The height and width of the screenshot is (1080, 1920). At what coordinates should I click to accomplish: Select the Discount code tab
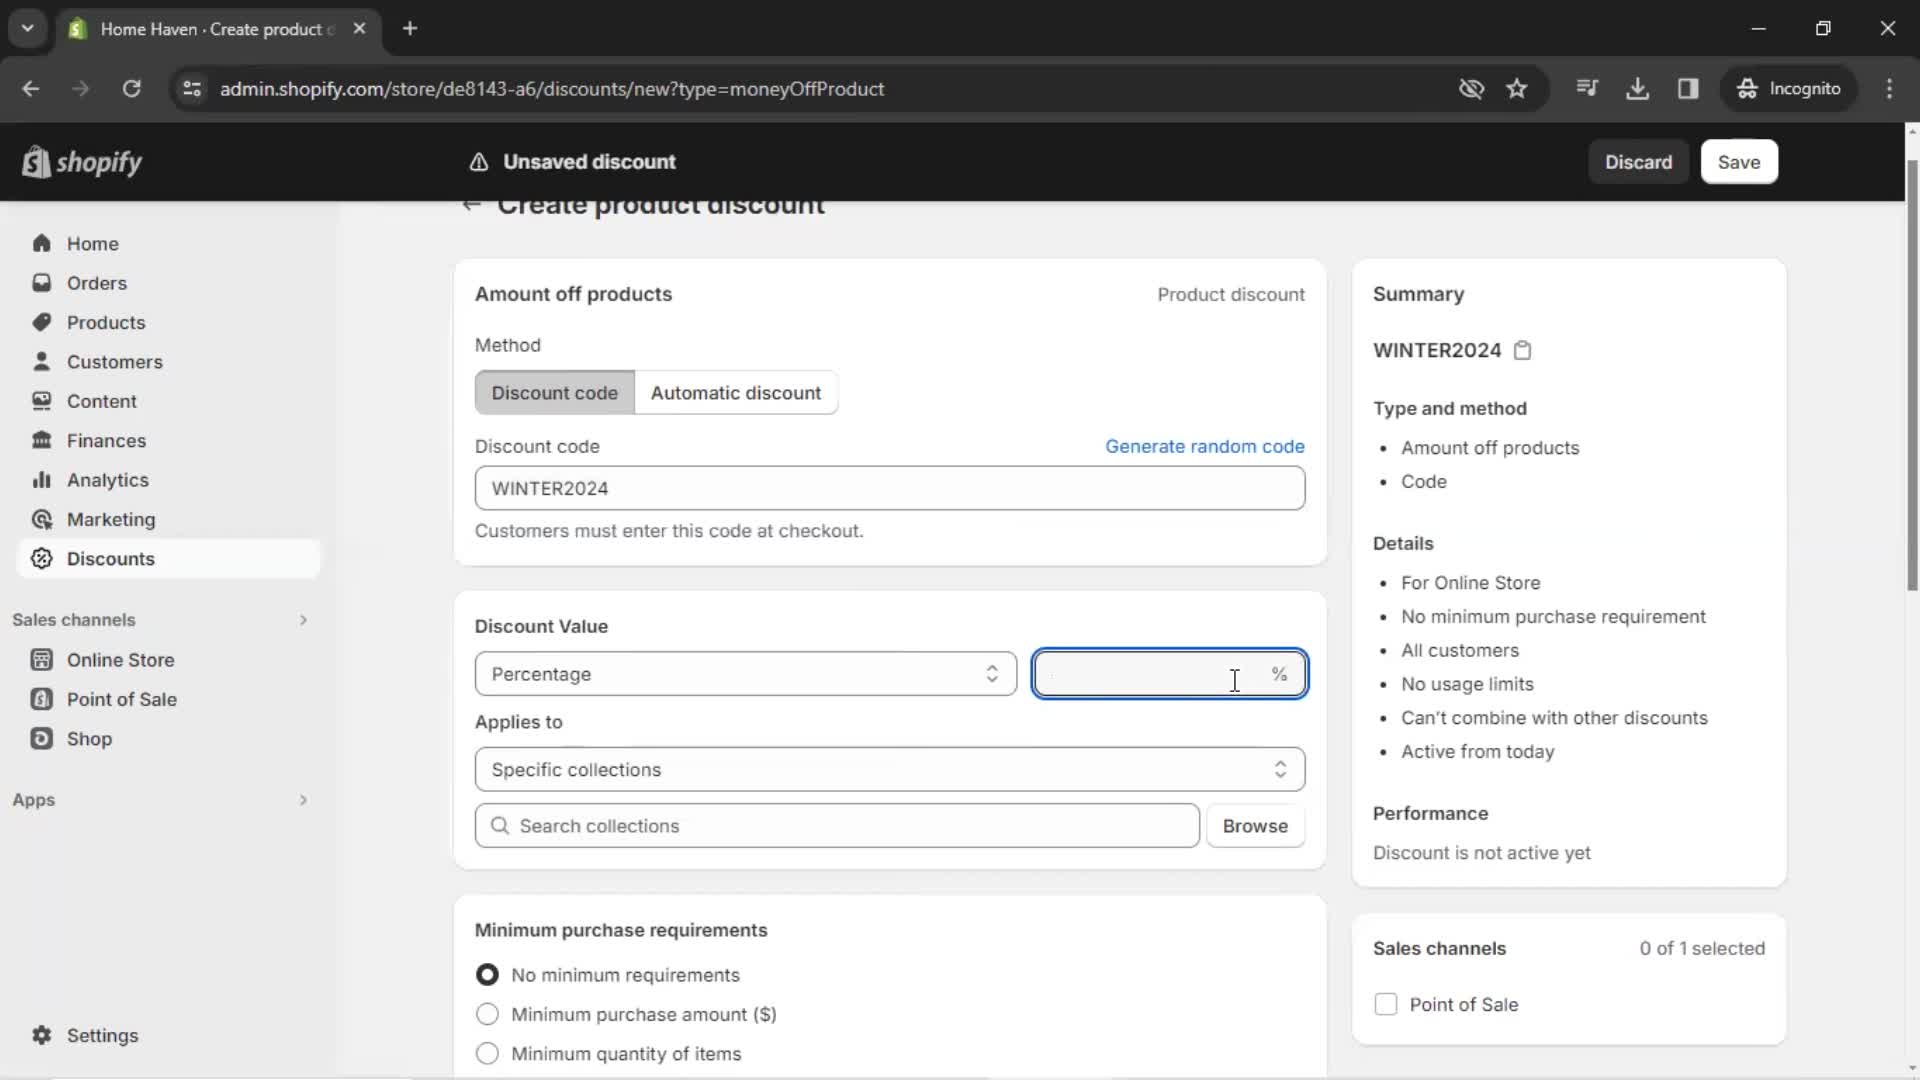554,392
